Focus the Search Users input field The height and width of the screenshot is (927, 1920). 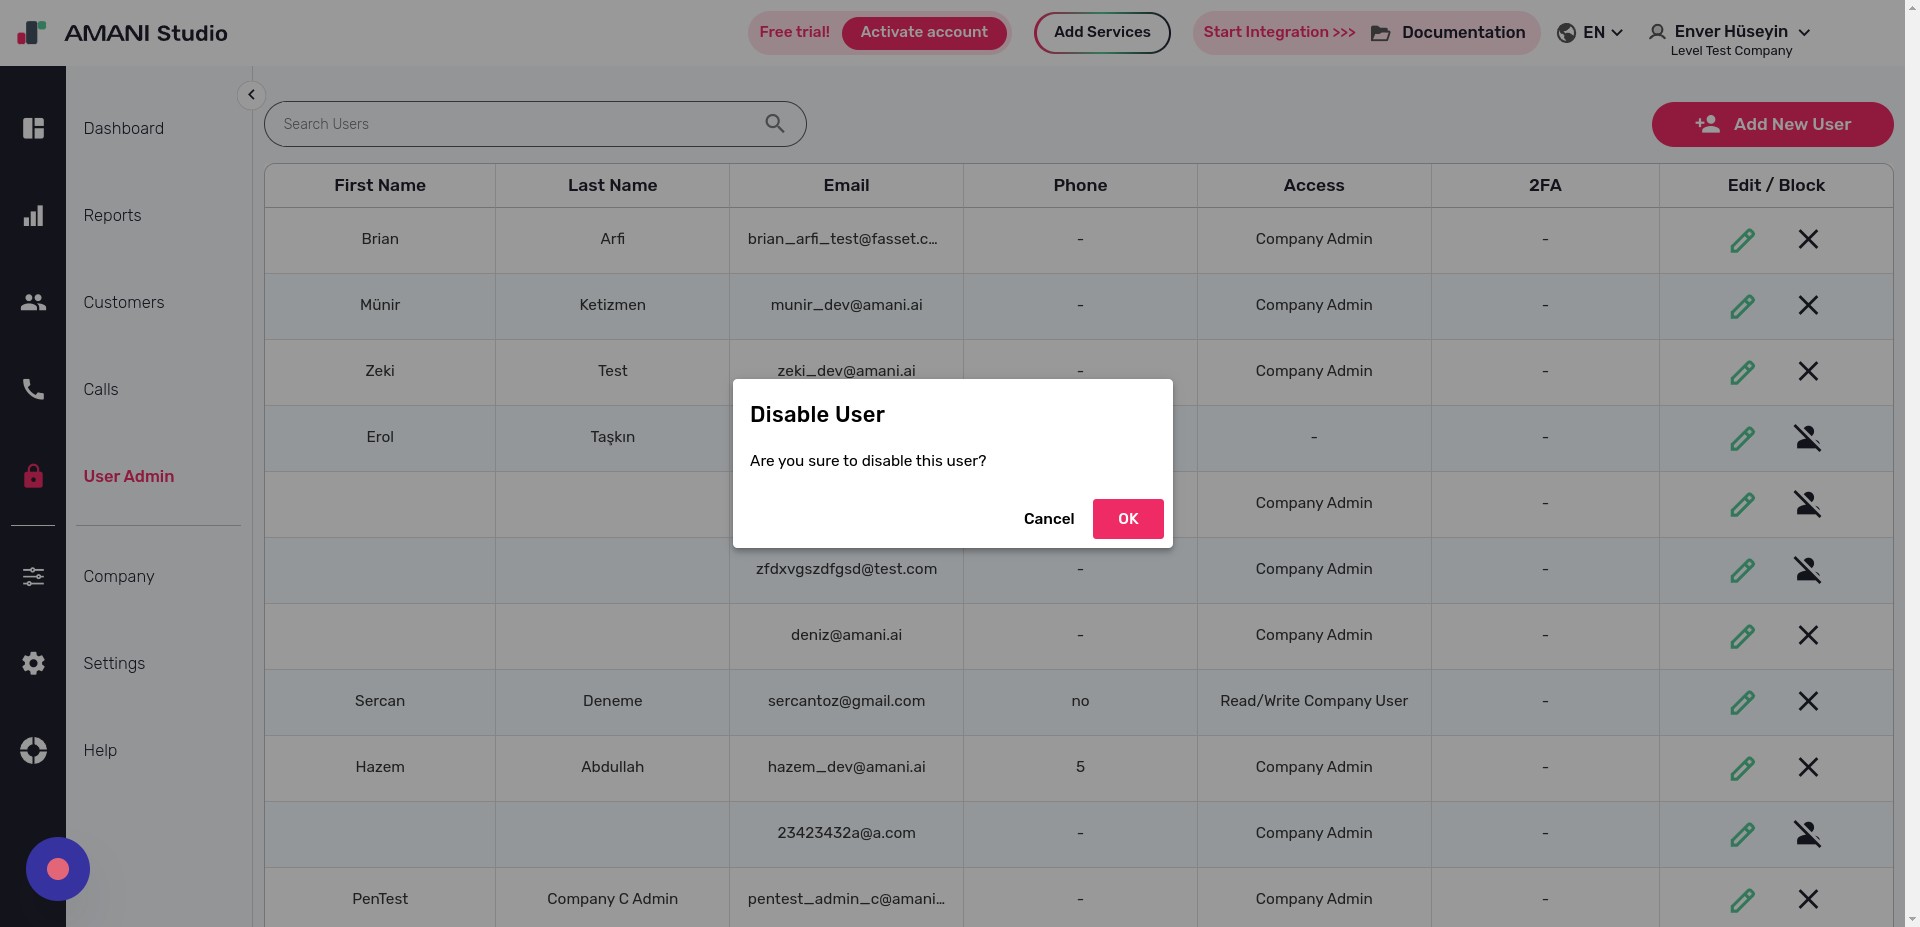(x=515, y=124)
